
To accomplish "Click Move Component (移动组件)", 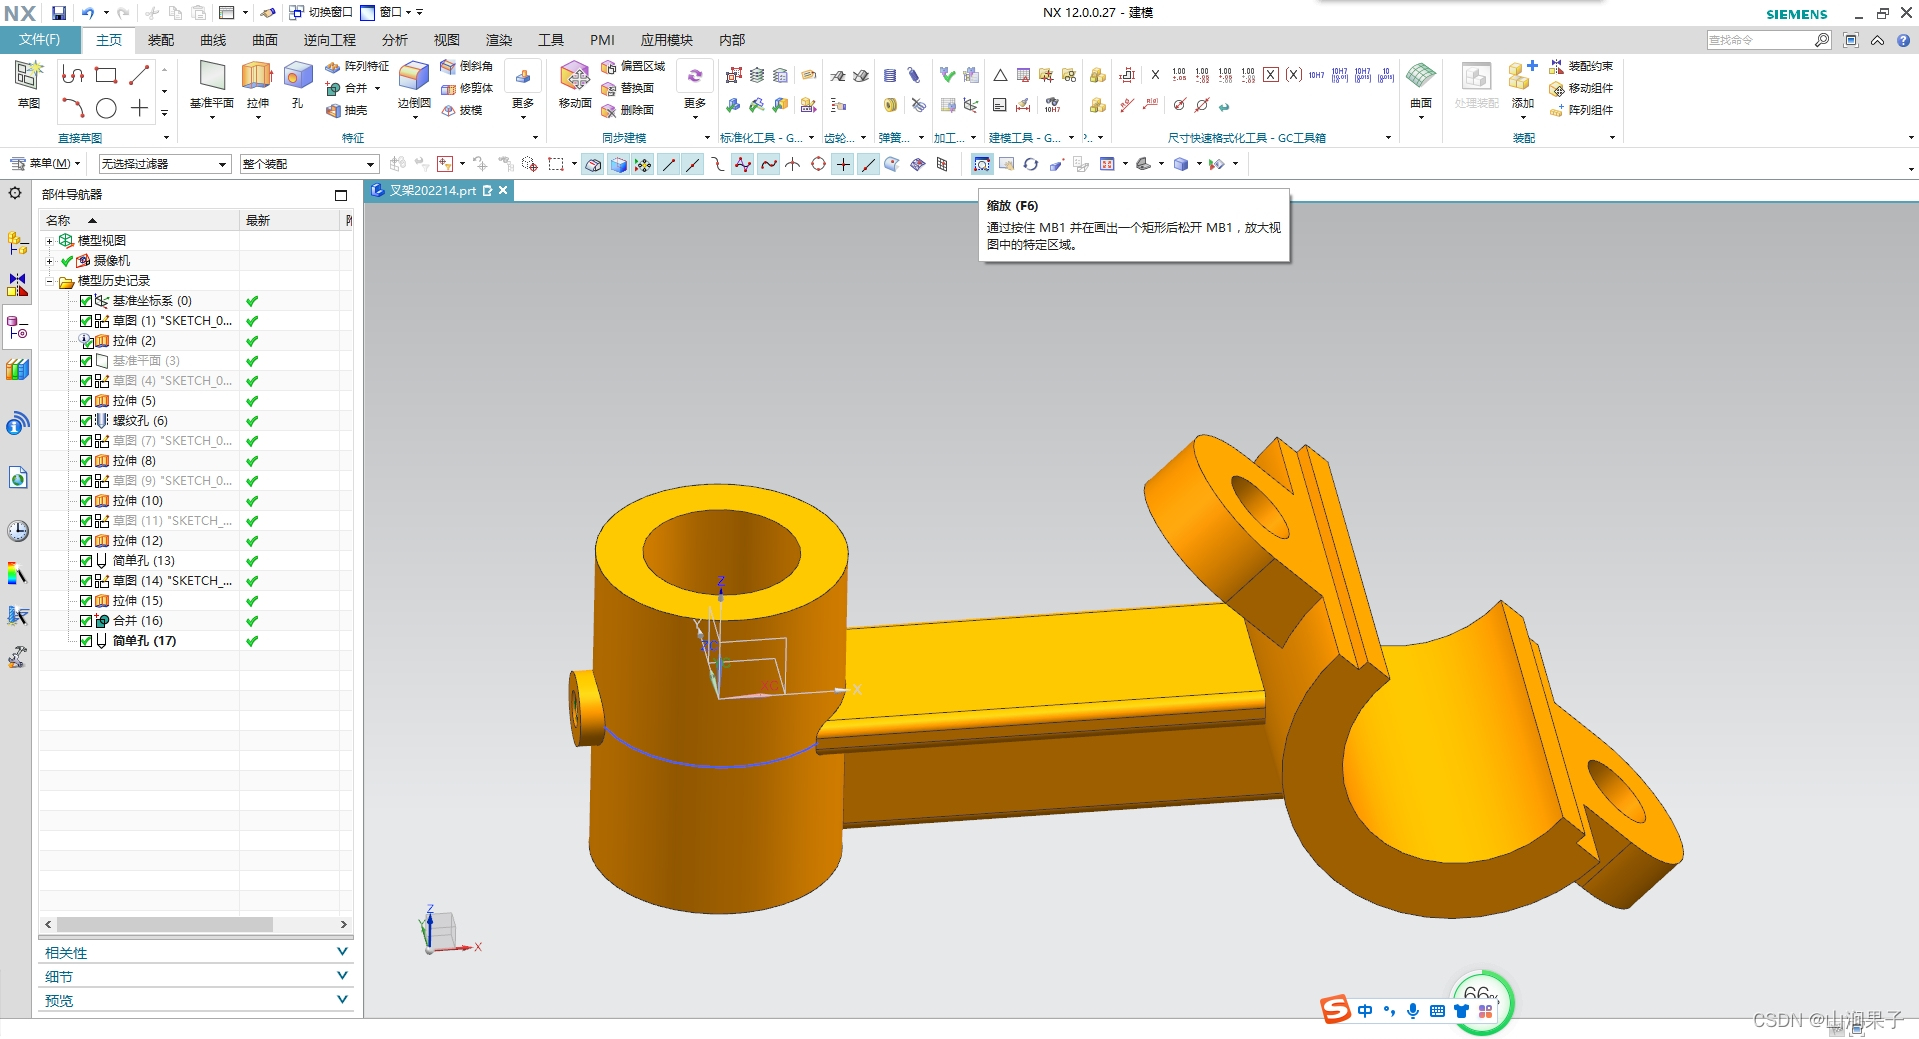I will tap(1581, 88).
